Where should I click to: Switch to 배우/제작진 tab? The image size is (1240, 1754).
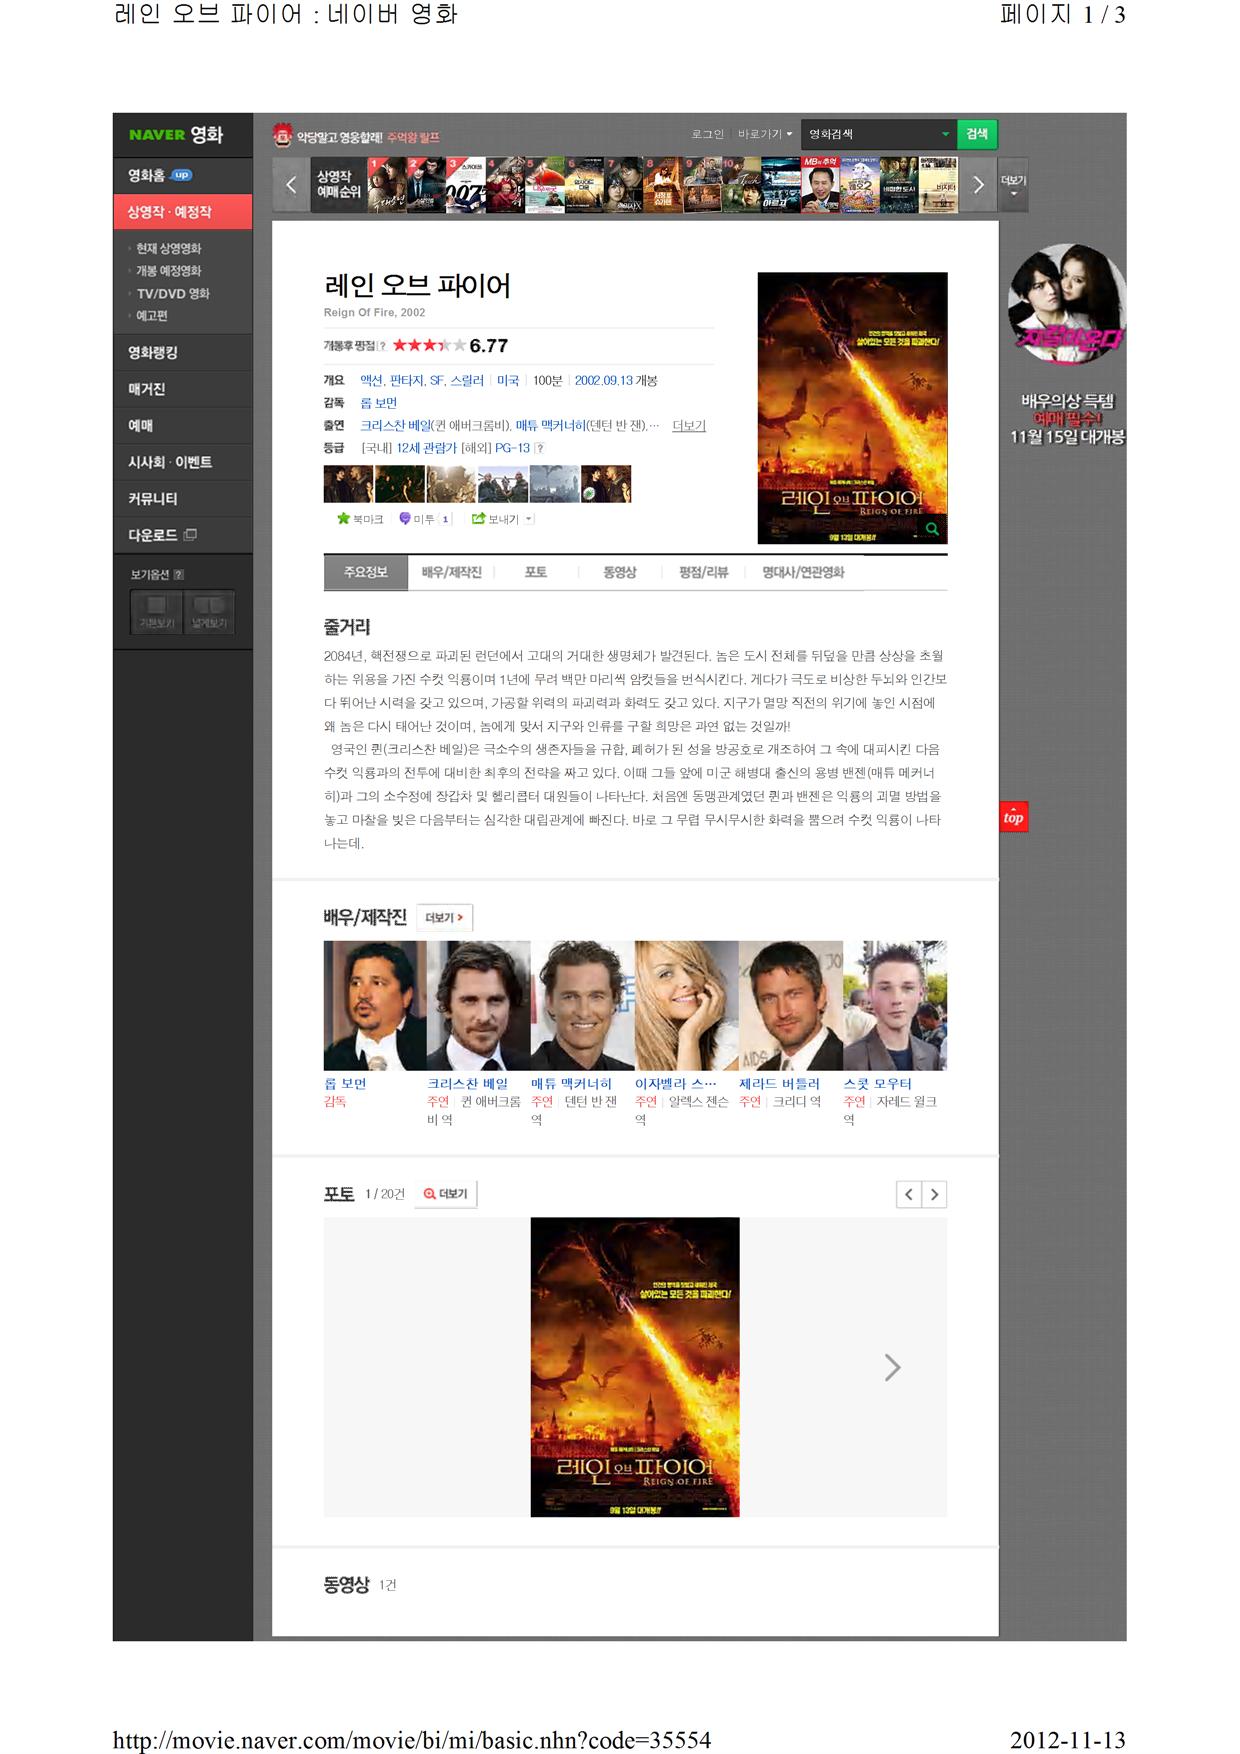pyautogui.click(x=452, y=573)
